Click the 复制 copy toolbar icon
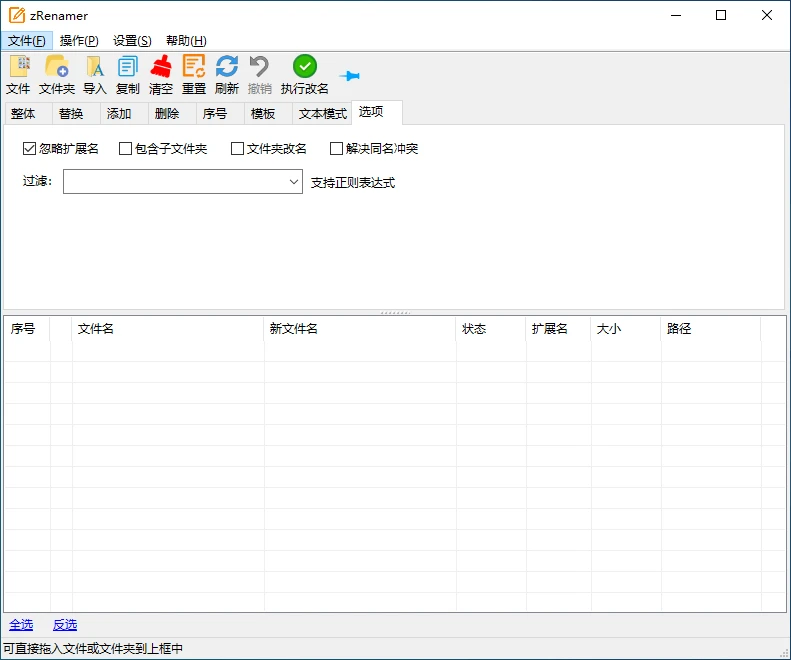791x660 pixels. [128, 67]
